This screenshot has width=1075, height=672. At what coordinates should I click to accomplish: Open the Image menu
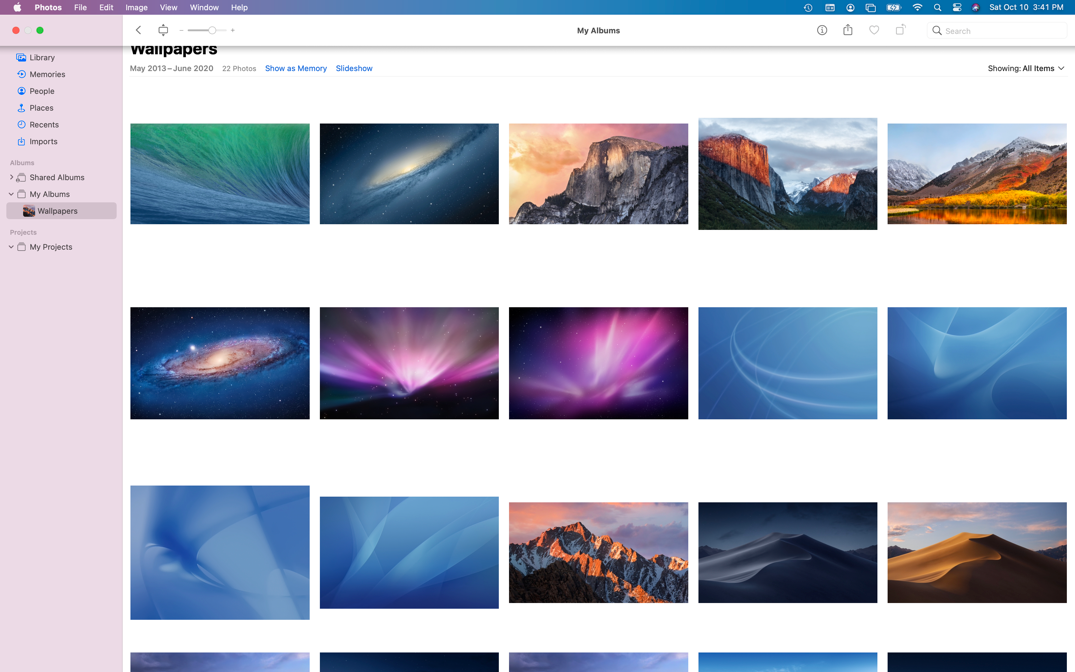tap(136, 8)
